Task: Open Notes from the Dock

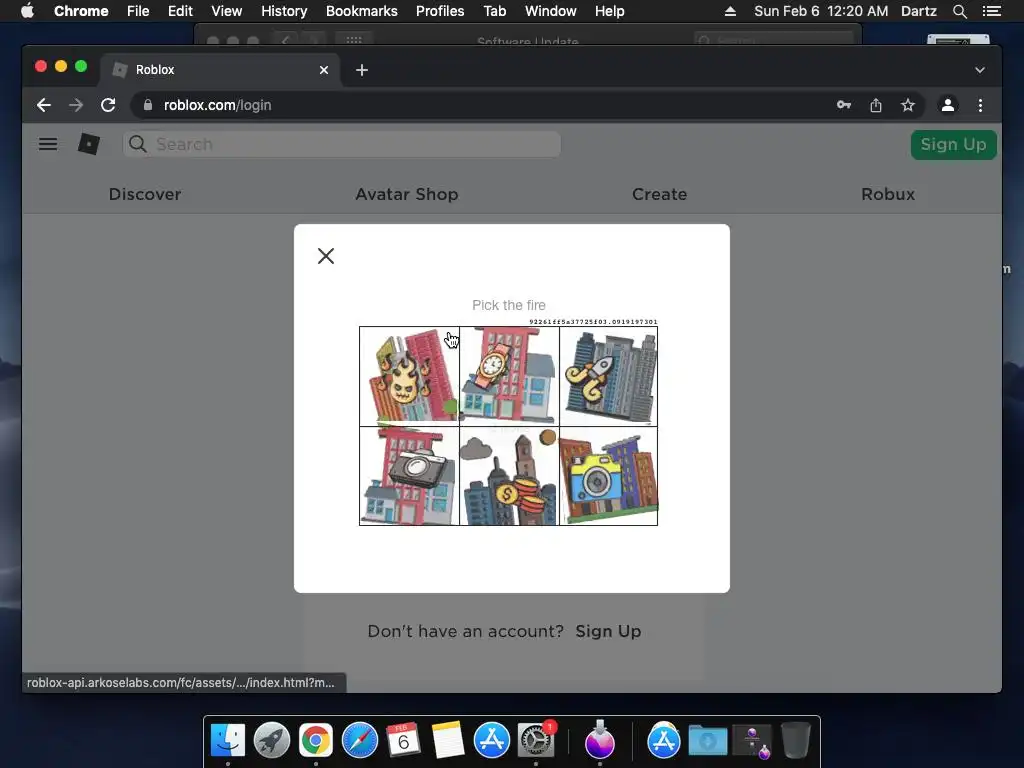Action: click(448, 740)
